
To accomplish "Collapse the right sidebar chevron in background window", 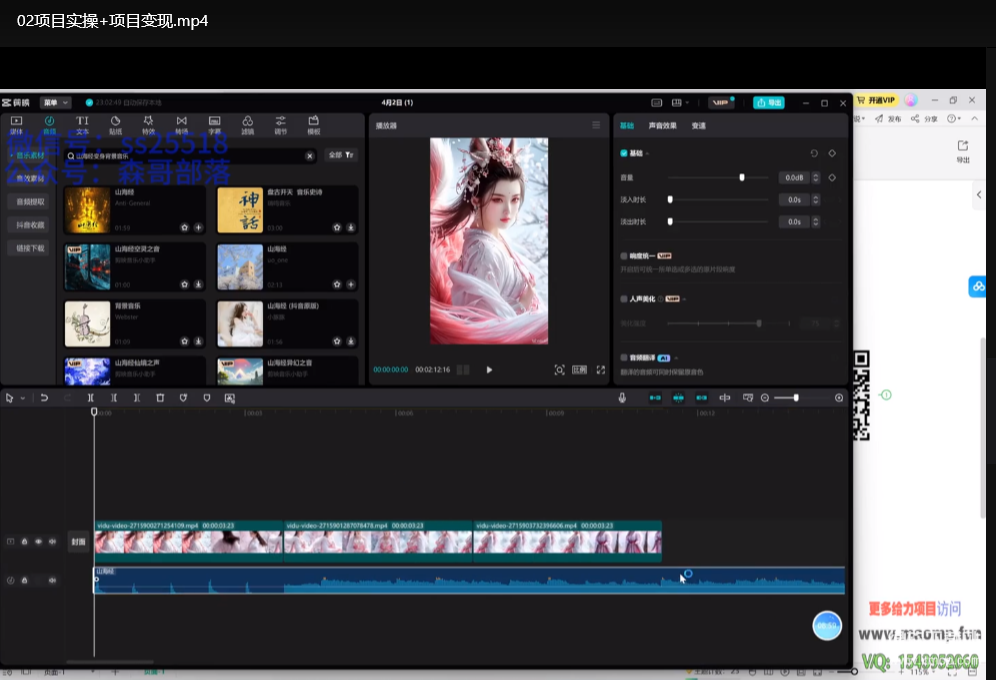I will [x=979, y=195].
